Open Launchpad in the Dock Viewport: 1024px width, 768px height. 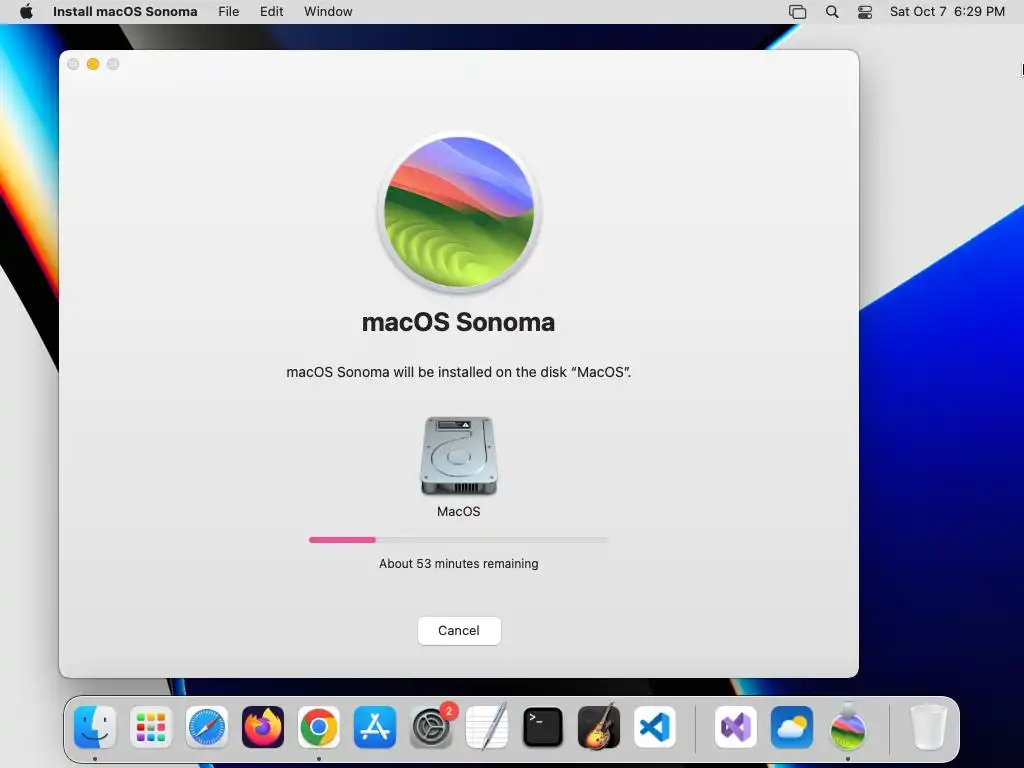(x=151, y=727)
